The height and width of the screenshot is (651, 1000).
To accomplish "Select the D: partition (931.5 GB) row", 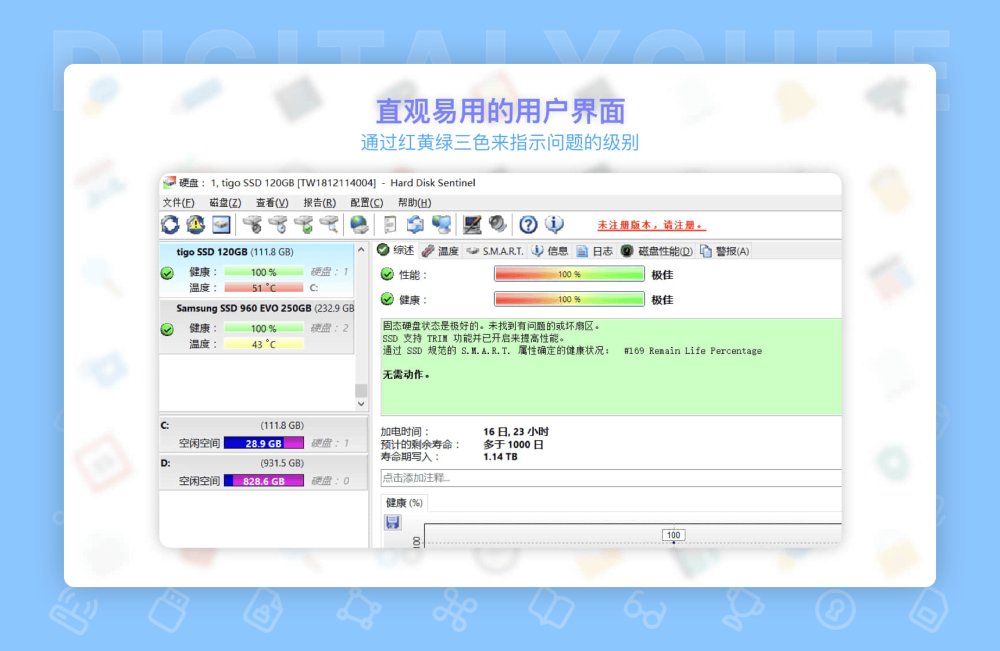I will (x=263, y=472).
